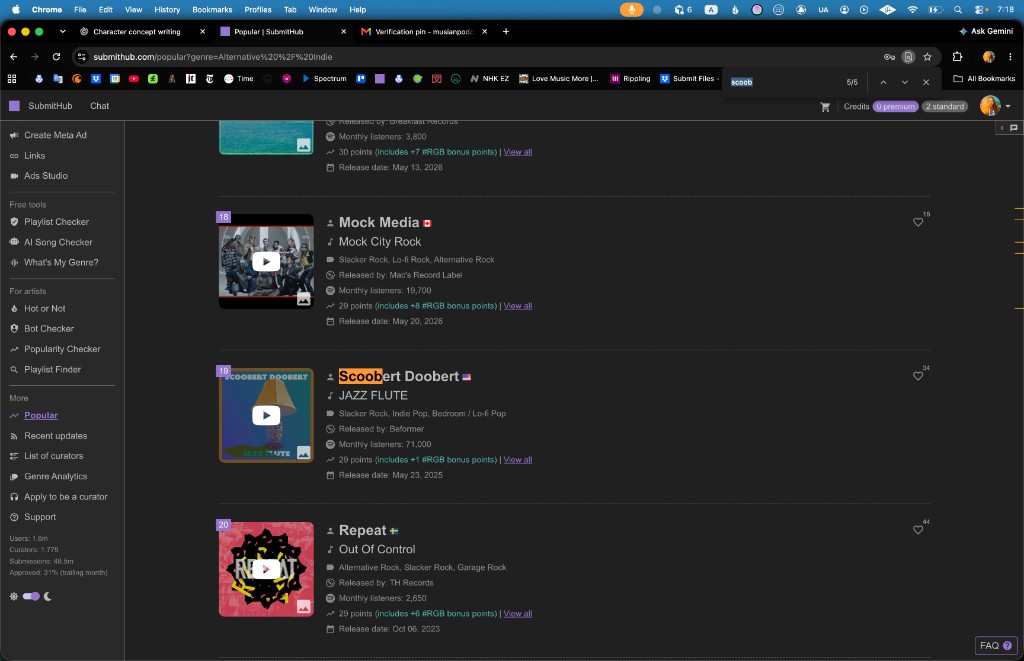1024x661 pixels.
Task: Click the sun icon by theme toggle
Action: click(x=14, y=596)
